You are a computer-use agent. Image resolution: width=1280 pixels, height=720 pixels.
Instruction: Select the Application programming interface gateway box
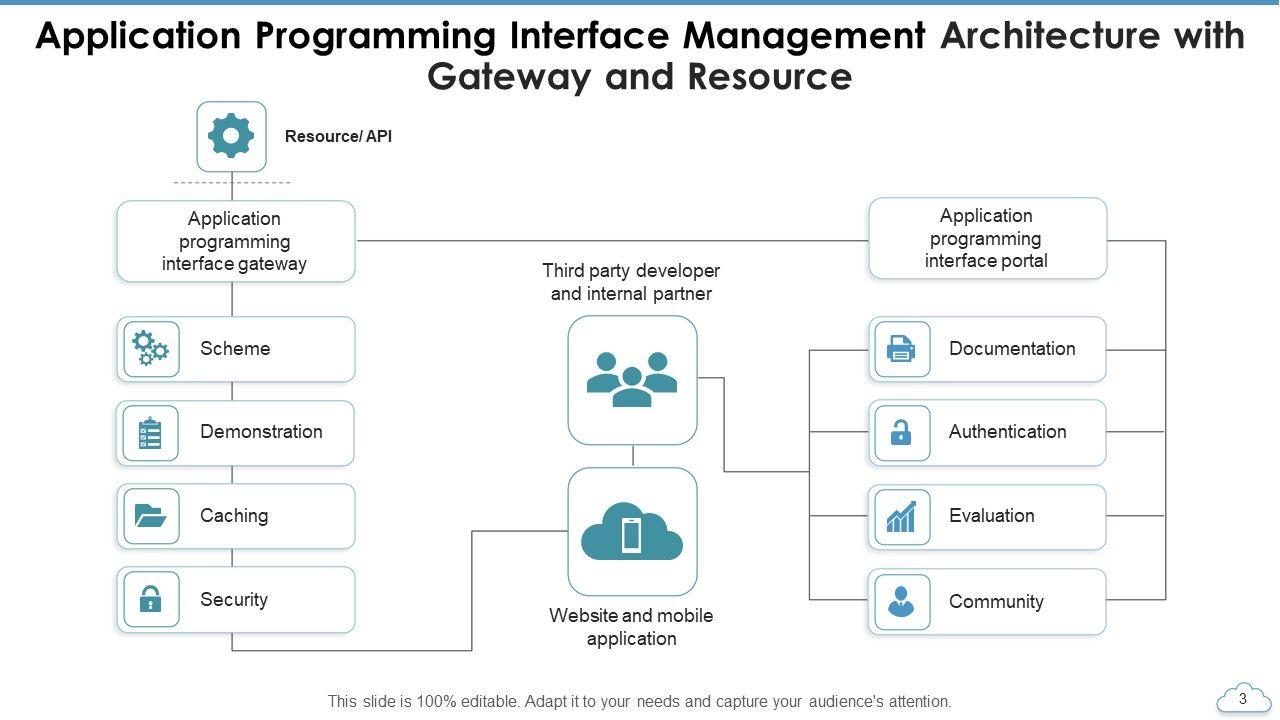(235, 242)
